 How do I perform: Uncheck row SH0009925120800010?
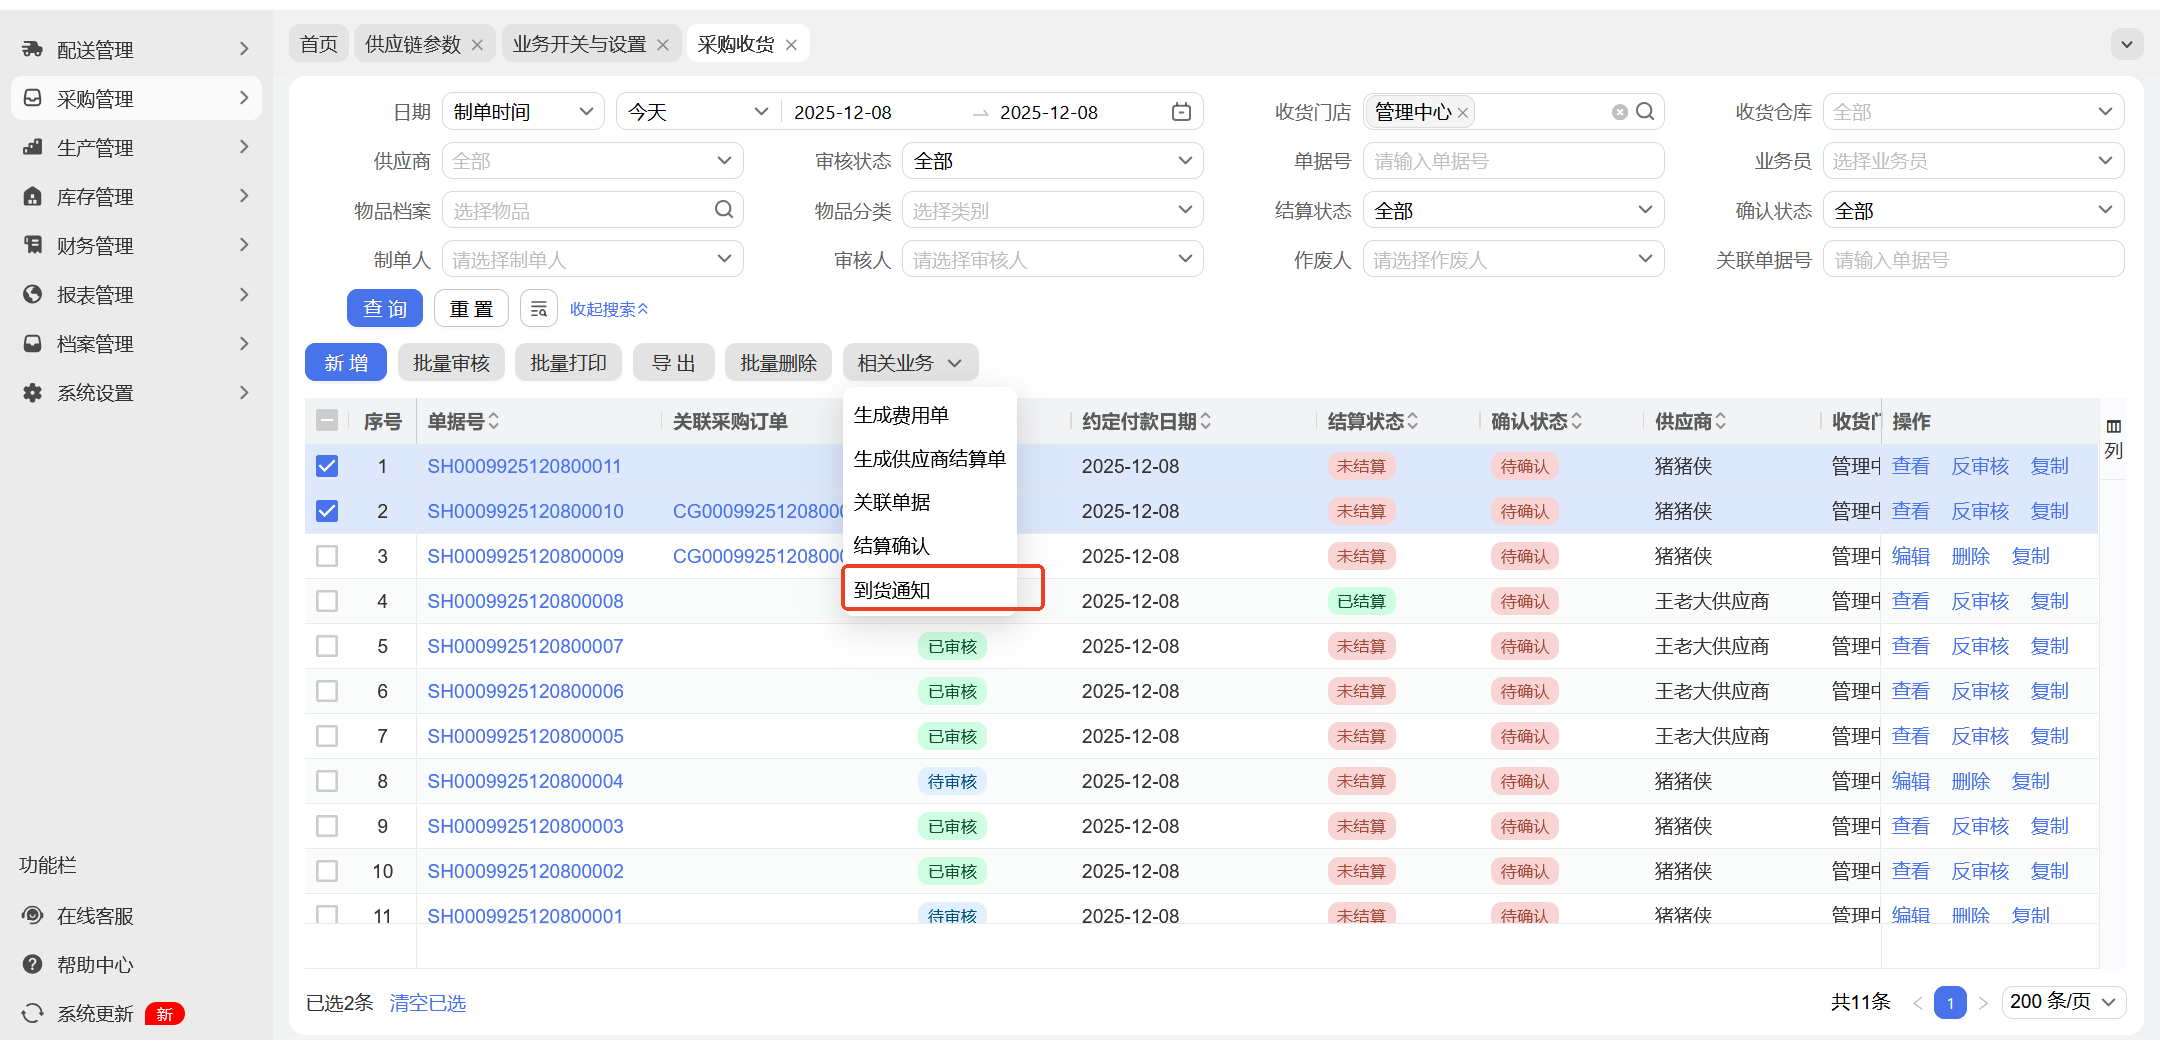[x=327, y=511]
